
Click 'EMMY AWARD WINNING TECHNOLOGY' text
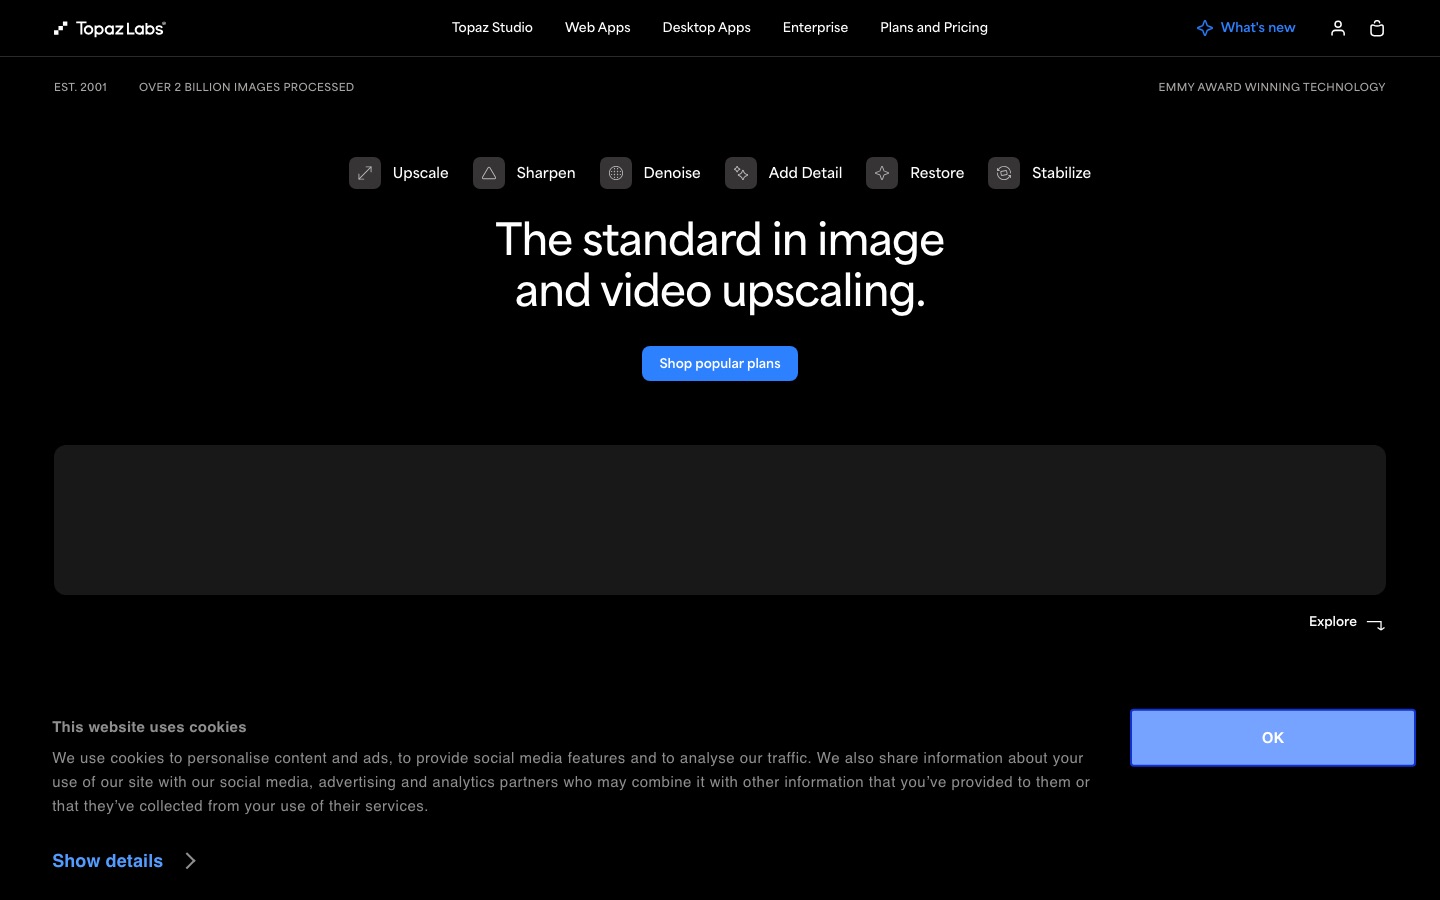(x=1272, y=87)
